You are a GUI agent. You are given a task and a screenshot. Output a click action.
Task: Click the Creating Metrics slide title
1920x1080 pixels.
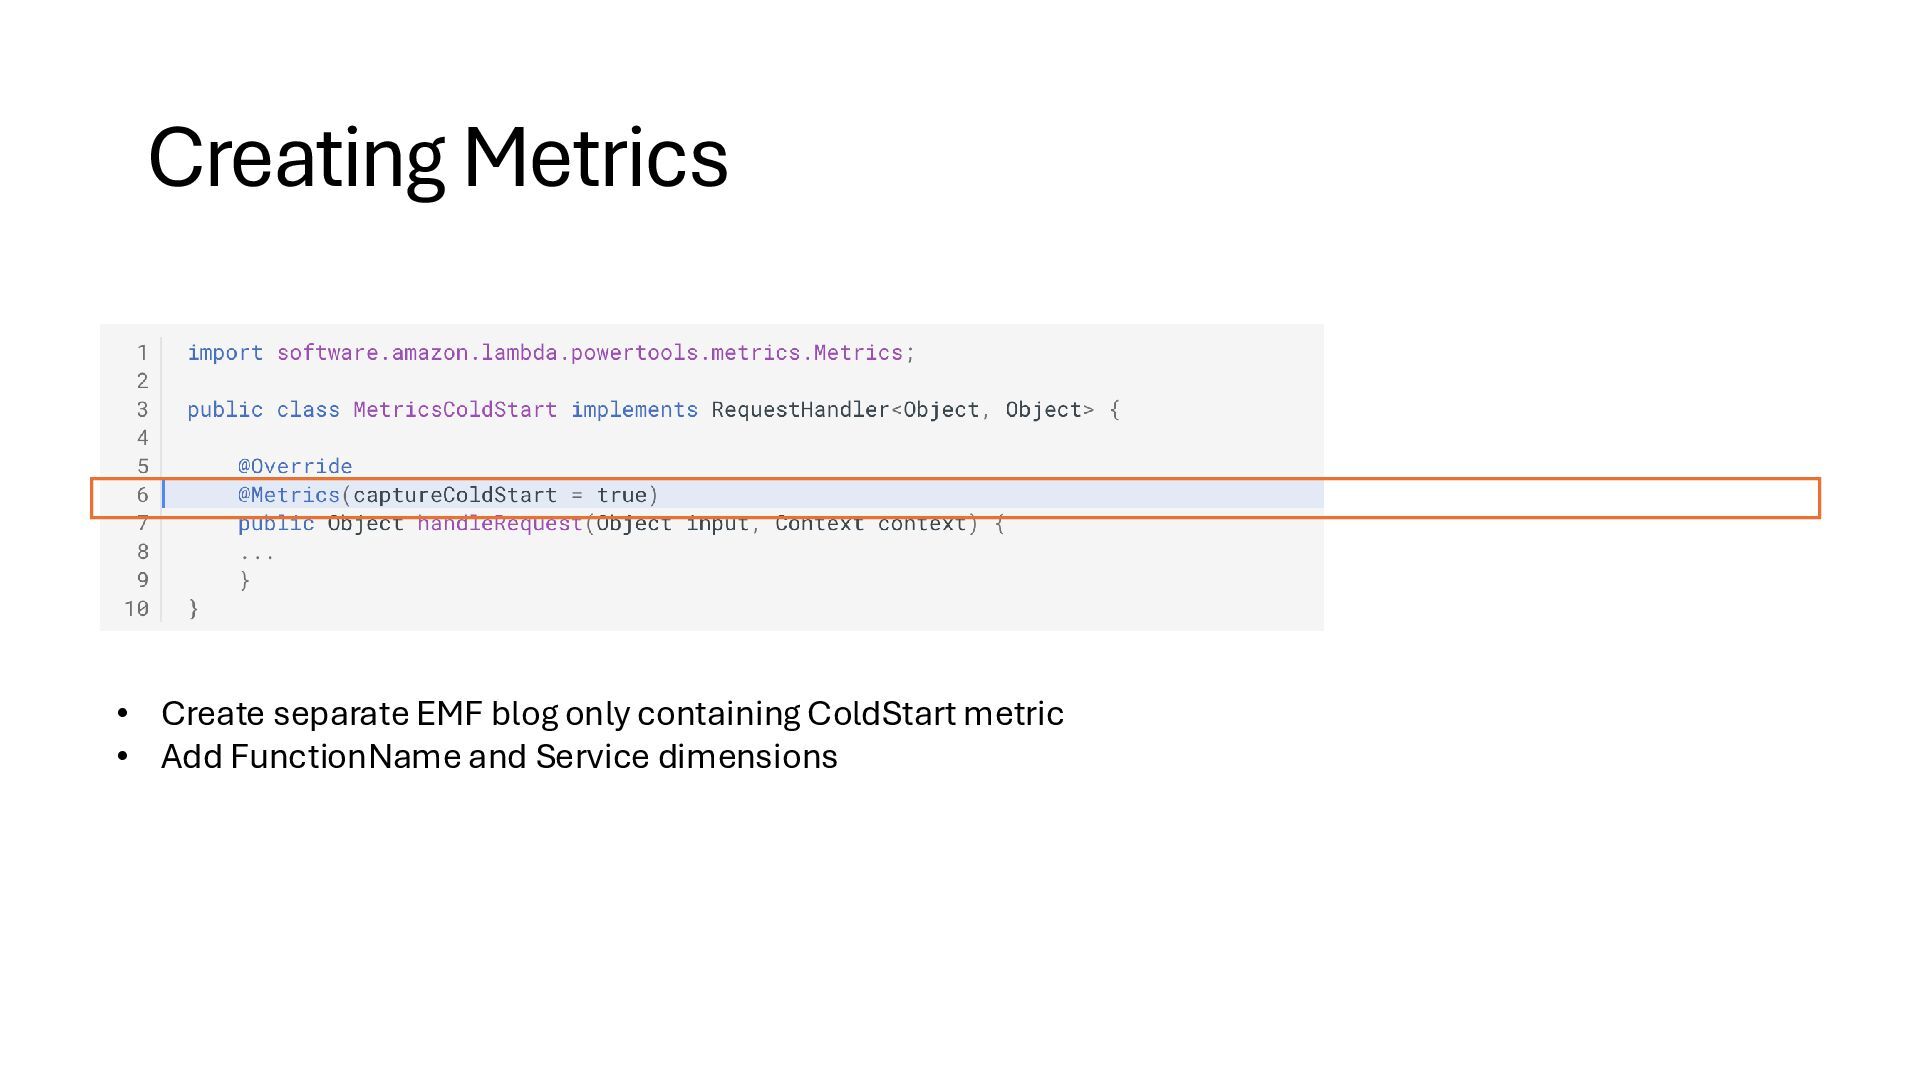[438, 158]
